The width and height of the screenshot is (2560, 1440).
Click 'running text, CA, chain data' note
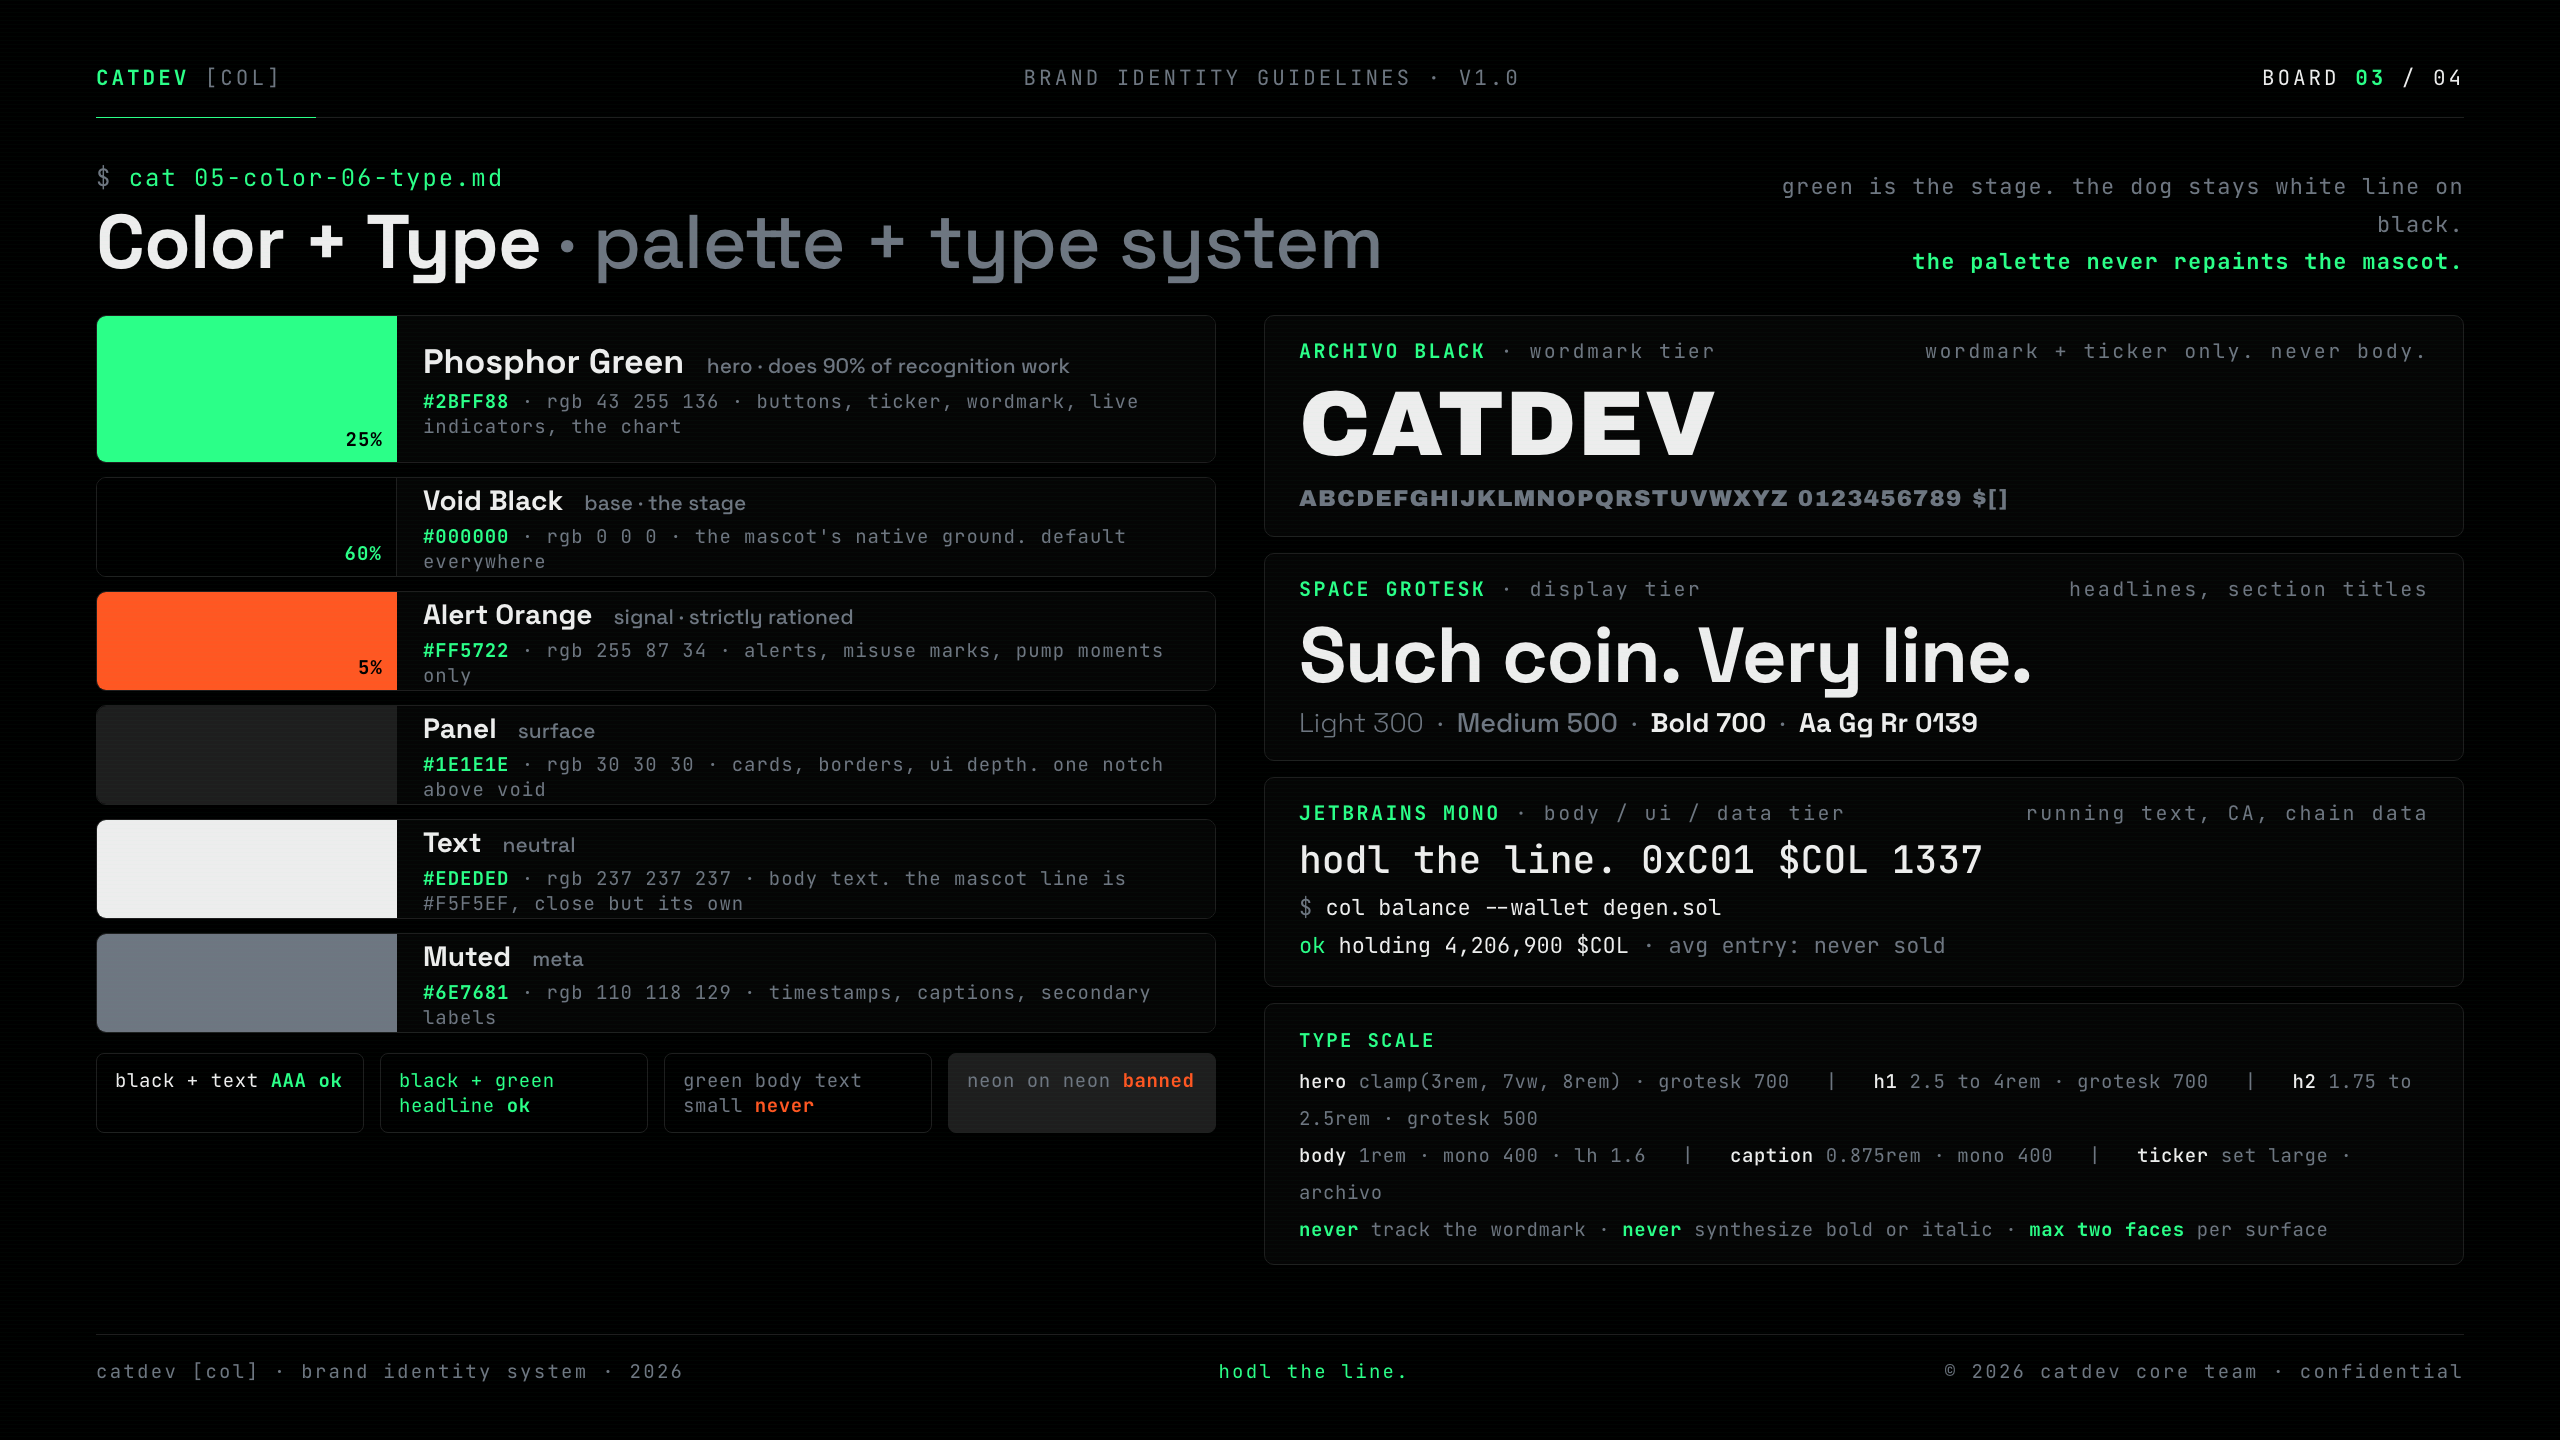click(2226, 814)
